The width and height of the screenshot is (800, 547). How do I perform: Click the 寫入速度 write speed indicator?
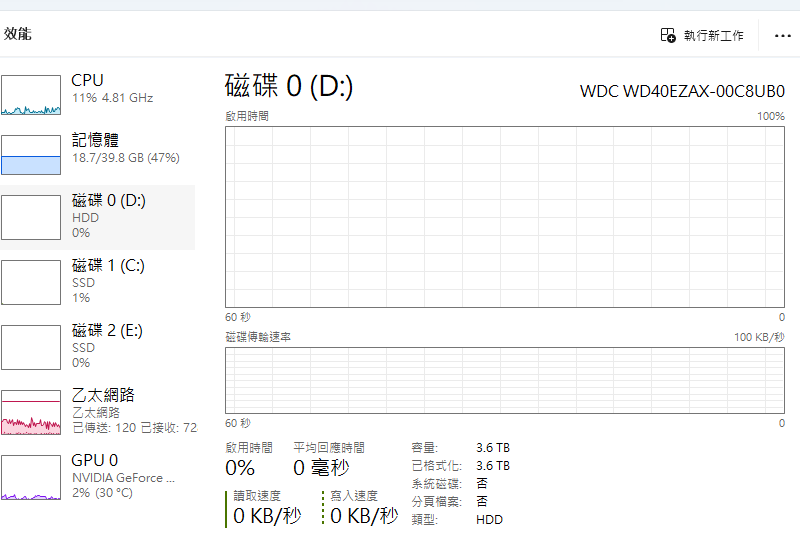click(x=363, y=509)
